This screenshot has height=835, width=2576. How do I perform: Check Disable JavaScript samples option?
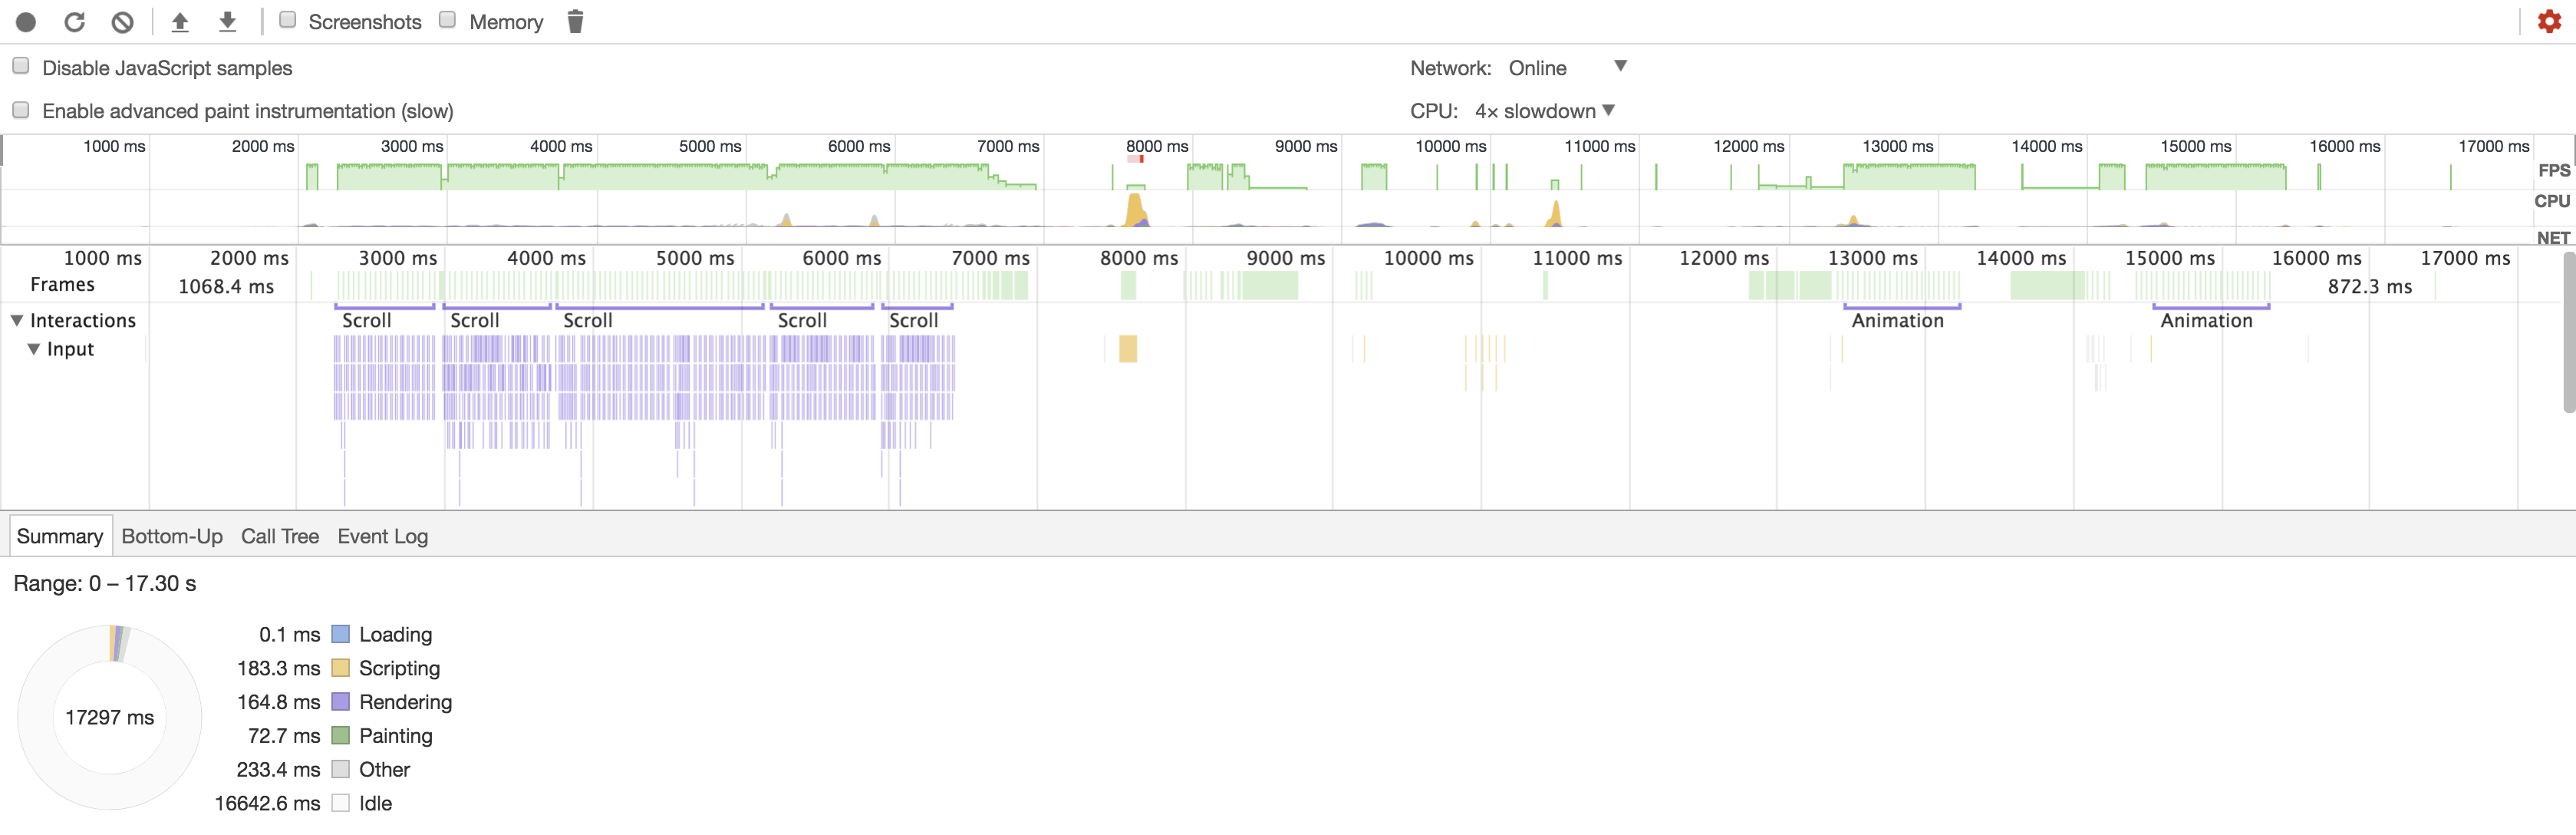tap(21, 66)
